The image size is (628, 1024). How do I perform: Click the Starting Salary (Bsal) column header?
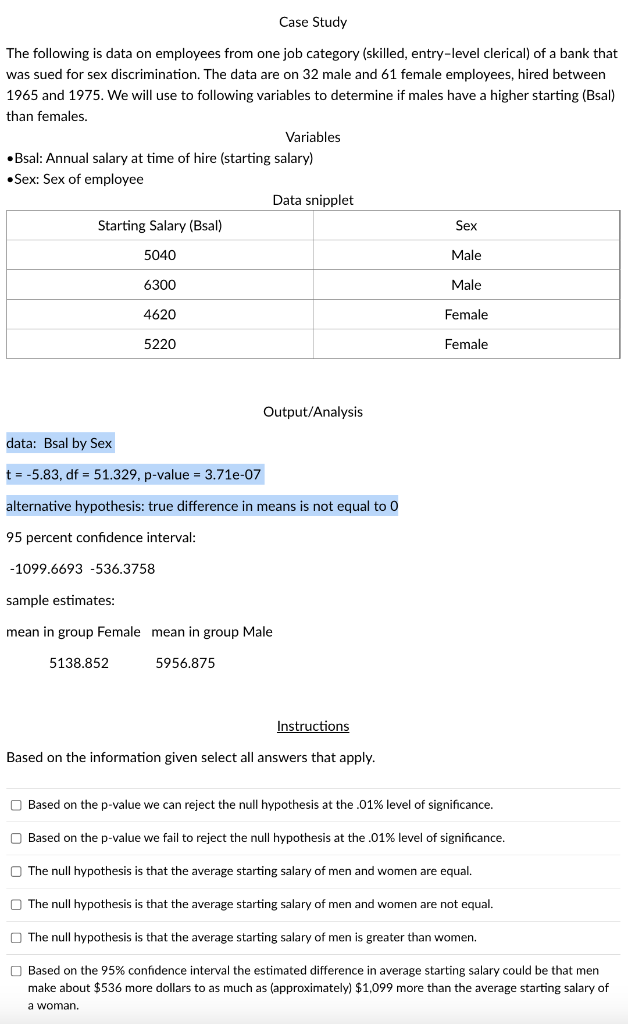(160, 225)
